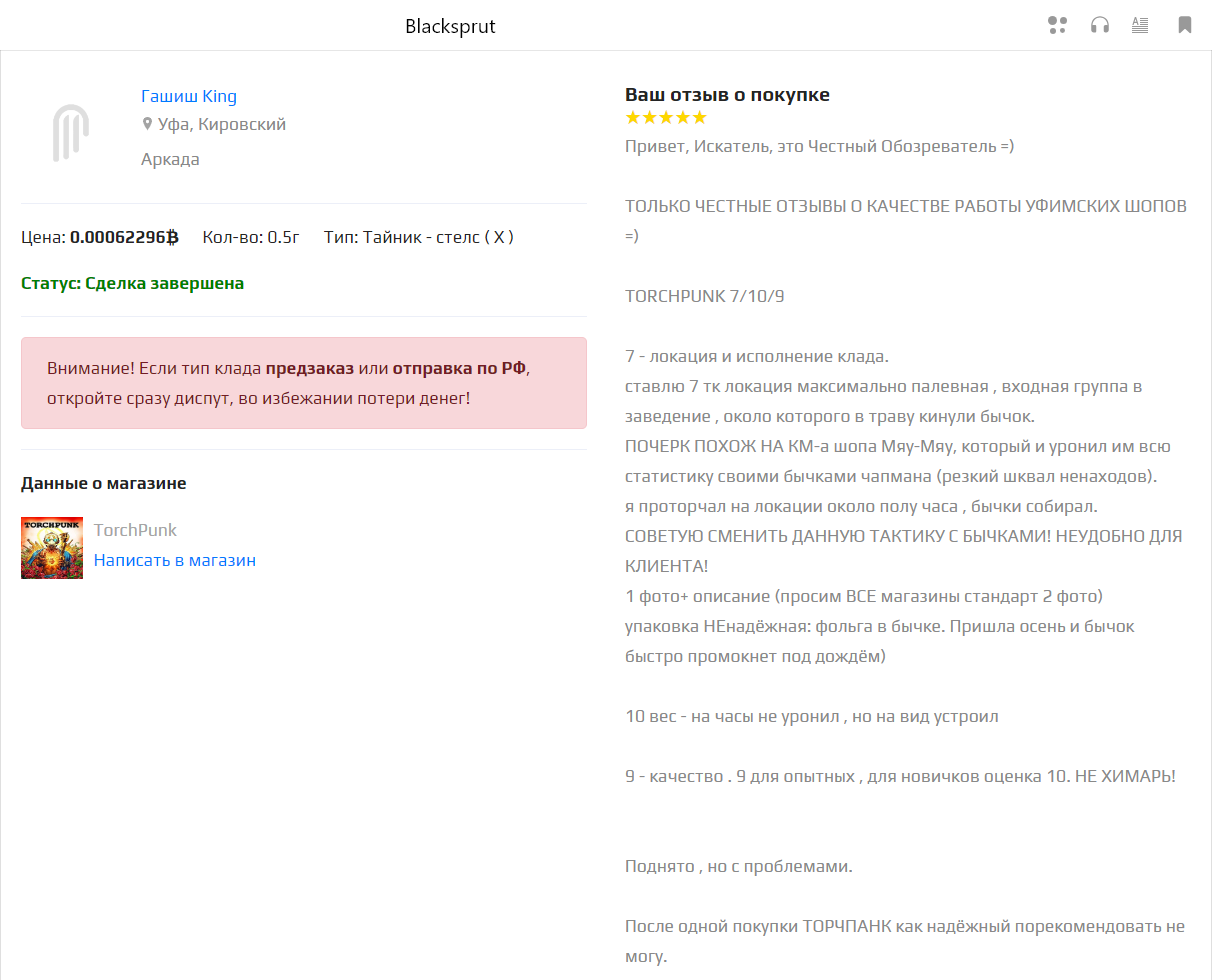The width and height of the screenshot is (1212, 980).
Task: Click the line starting 10 вес
Action: tap(812, 716)
